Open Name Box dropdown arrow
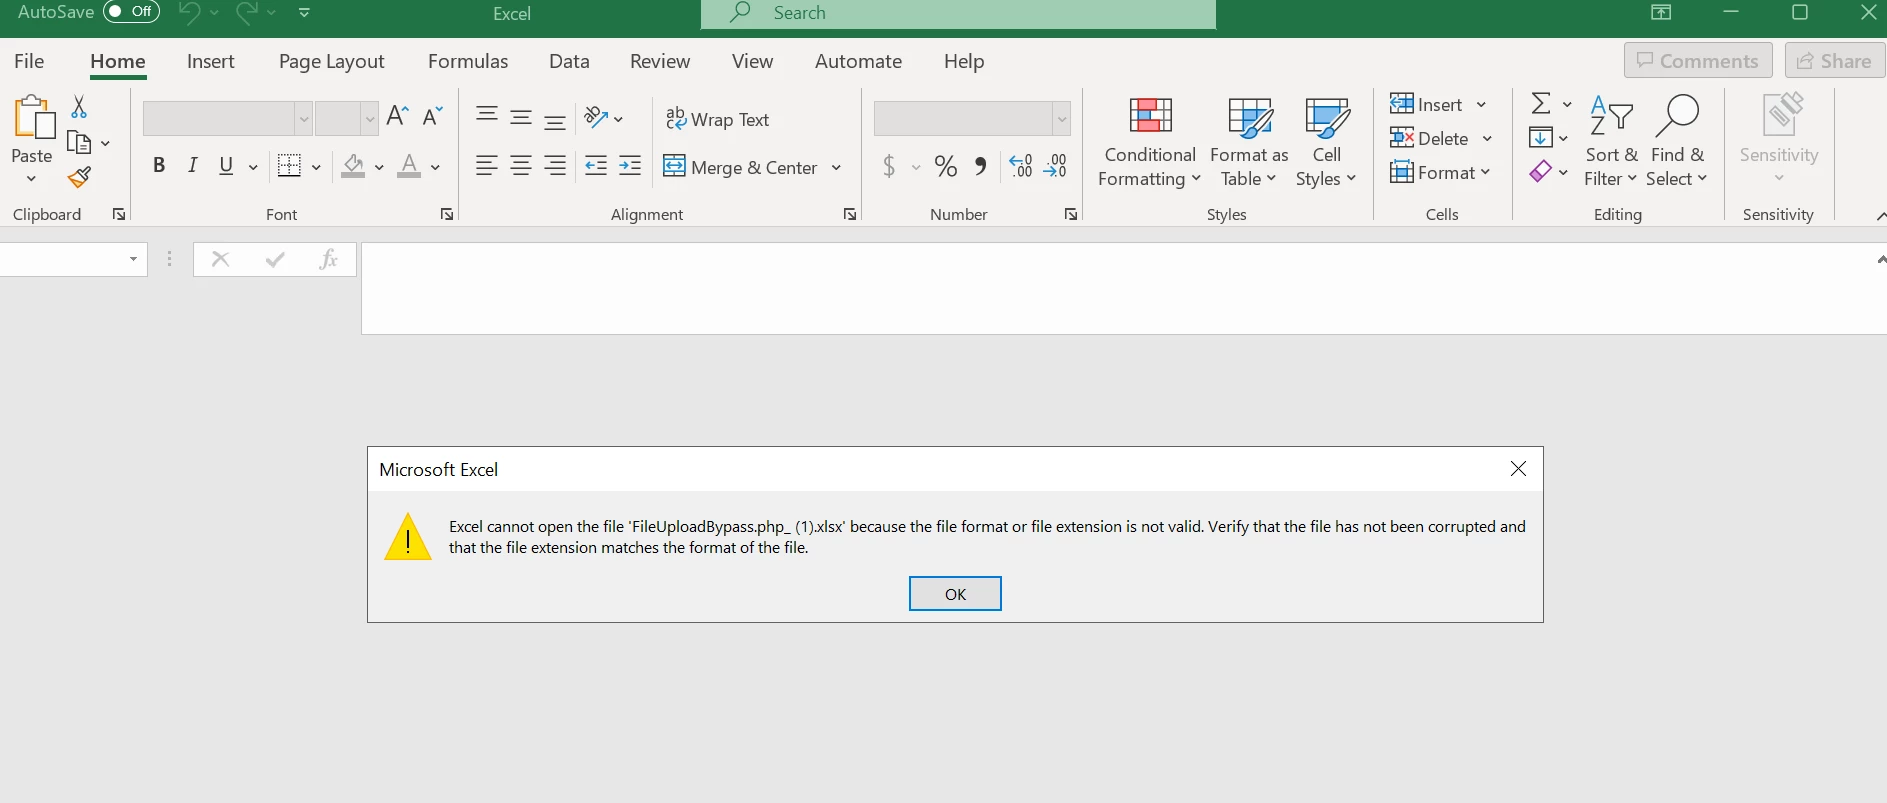Screen dimensions: 1887x803 coord(133,260)
